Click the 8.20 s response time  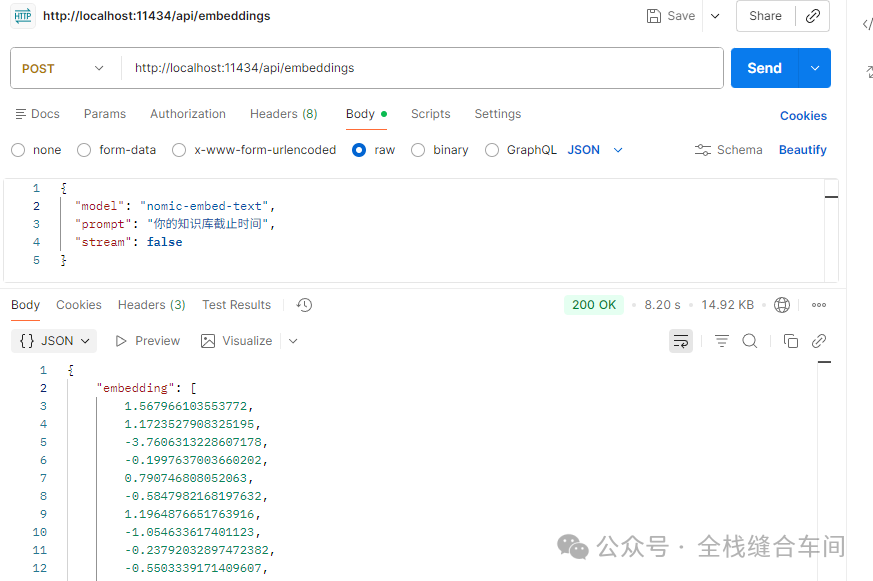pos(663,305)
